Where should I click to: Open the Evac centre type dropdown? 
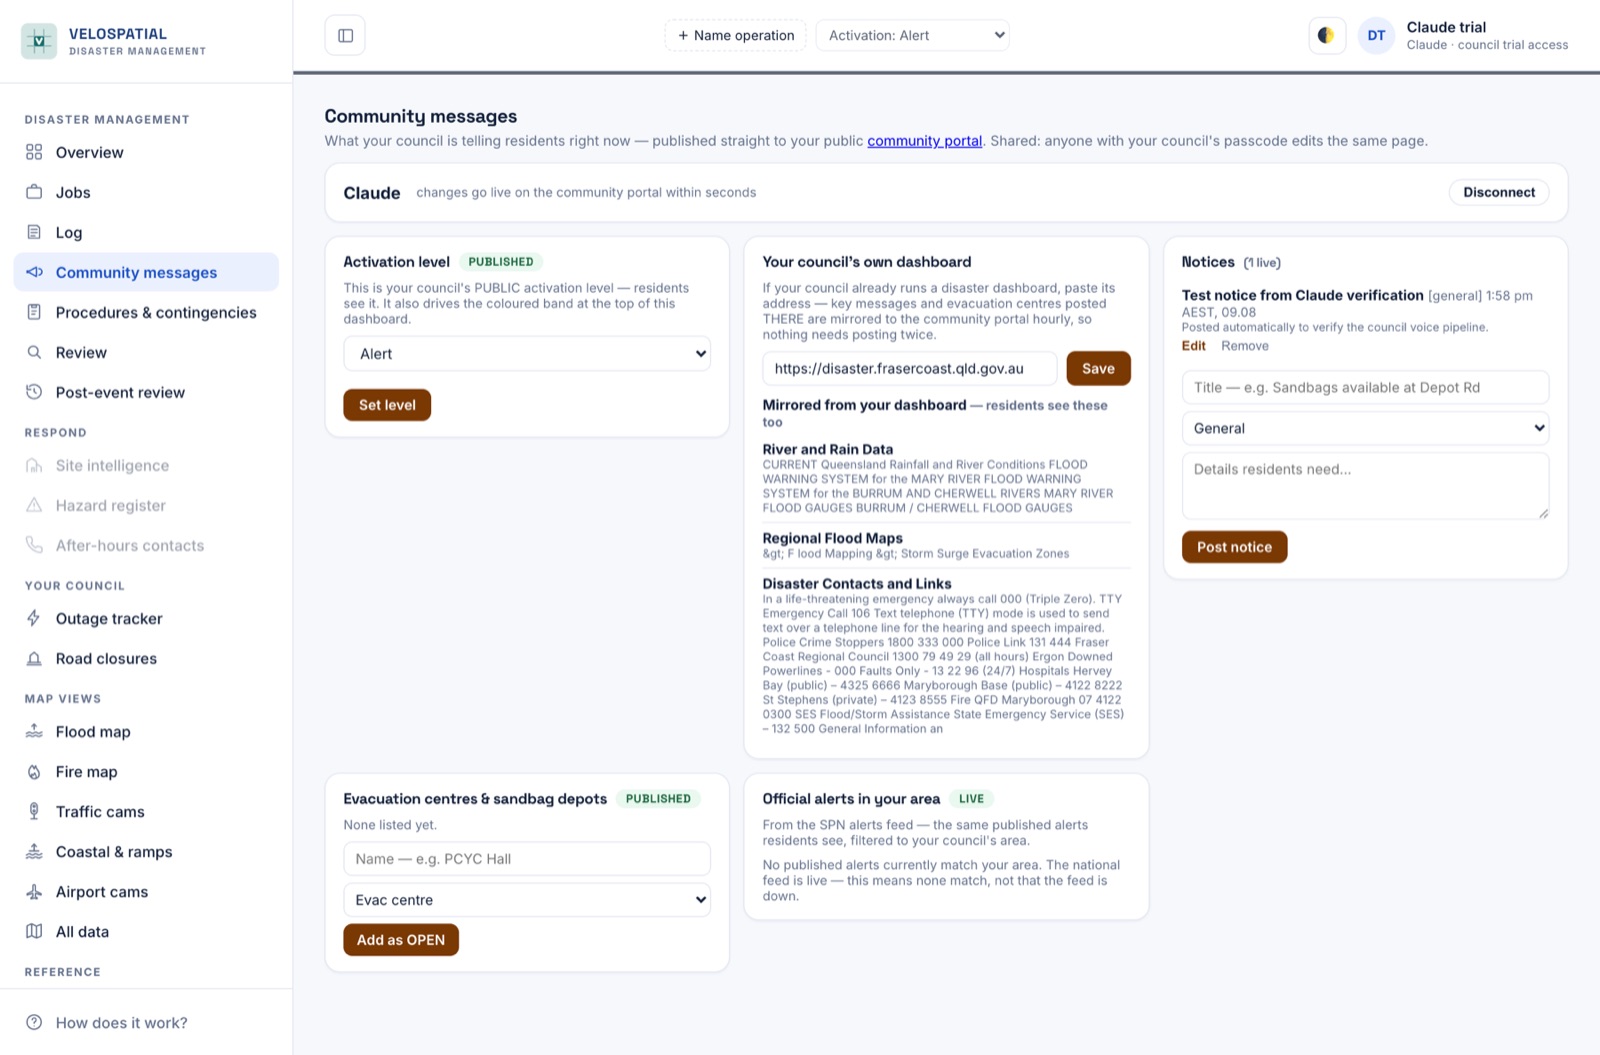[527, 900]
